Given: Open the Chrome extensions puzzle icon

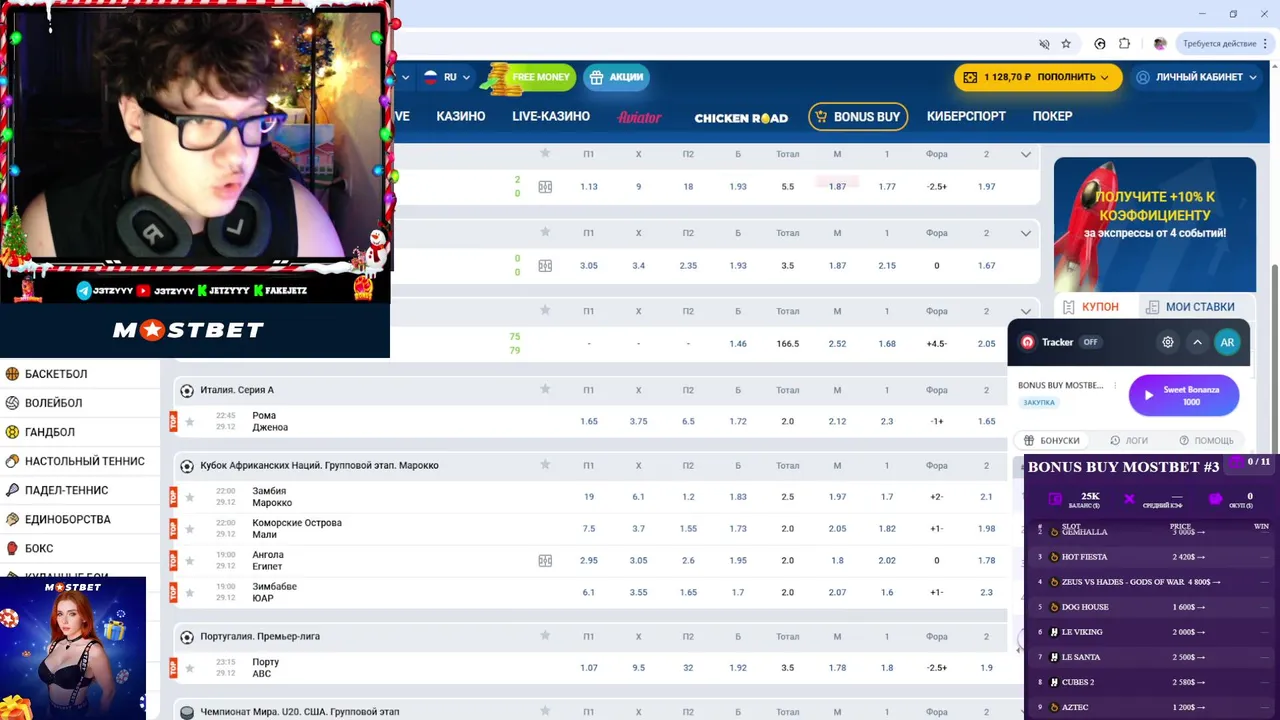Looking at the screenshot, I should tap(1124, 44).
